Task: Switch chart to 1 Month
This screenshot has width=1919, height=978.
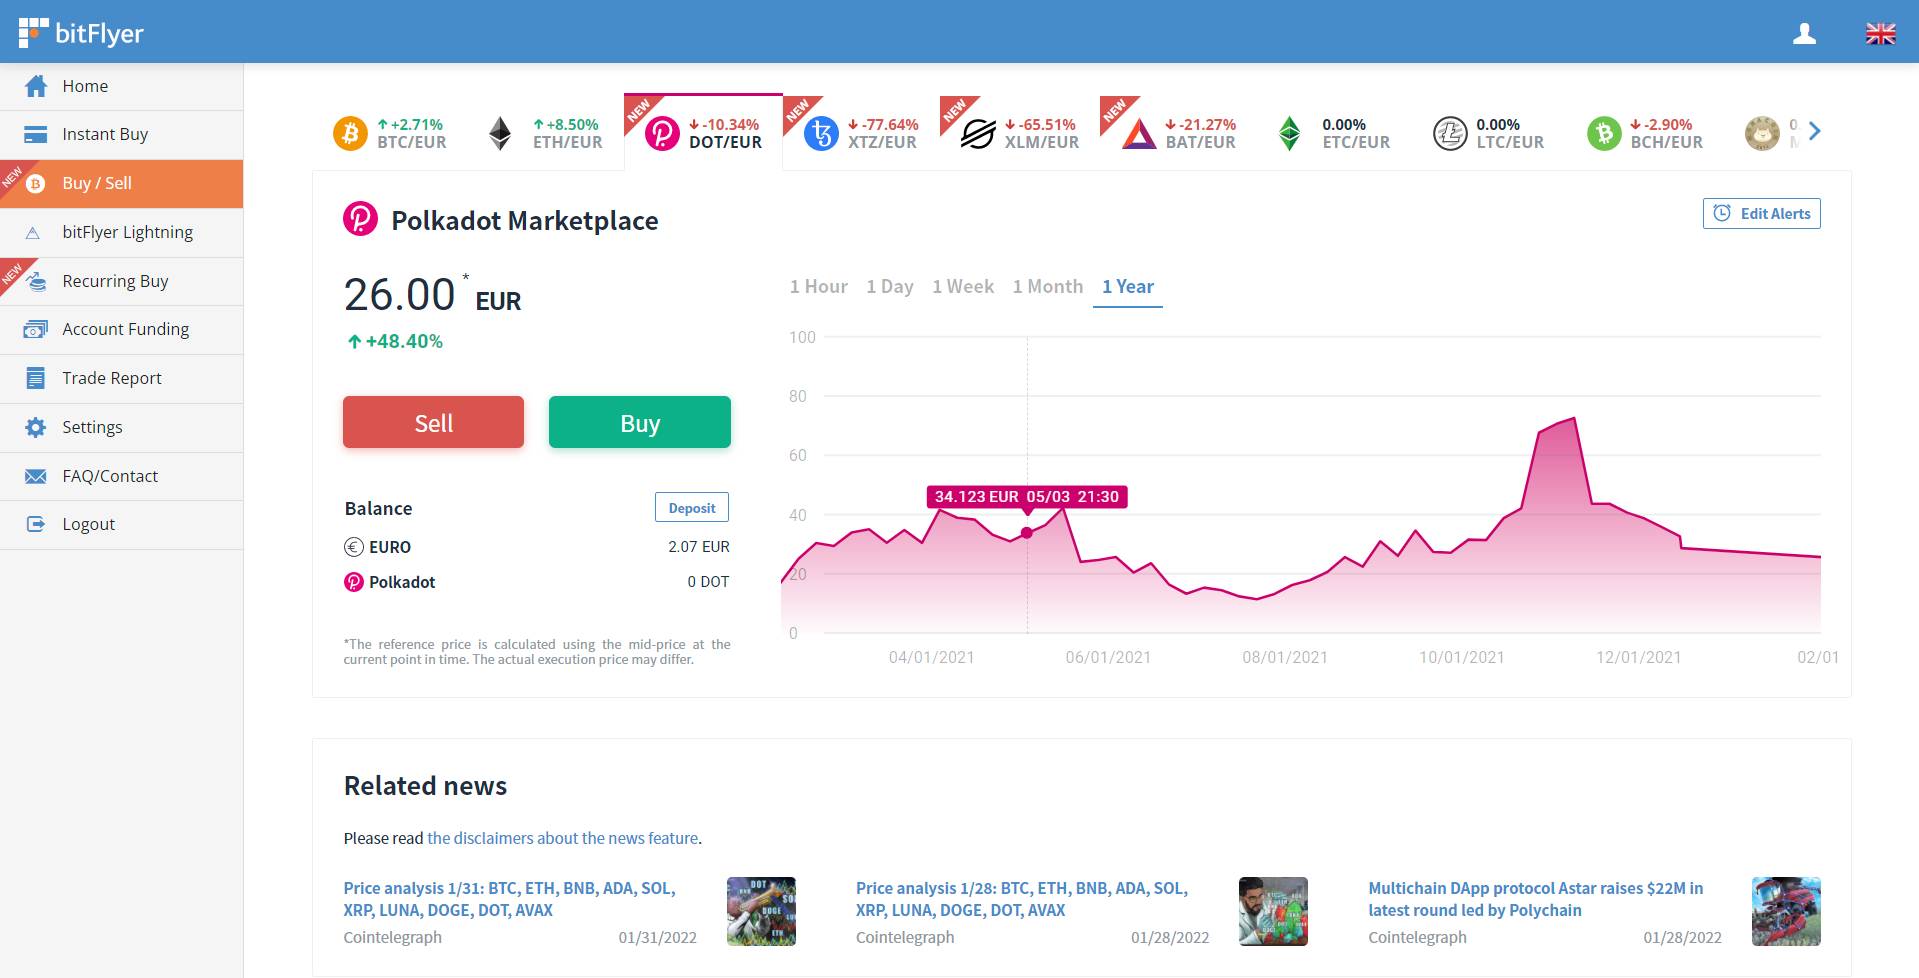Action: pyautogui.click(x=1047, y=287)
